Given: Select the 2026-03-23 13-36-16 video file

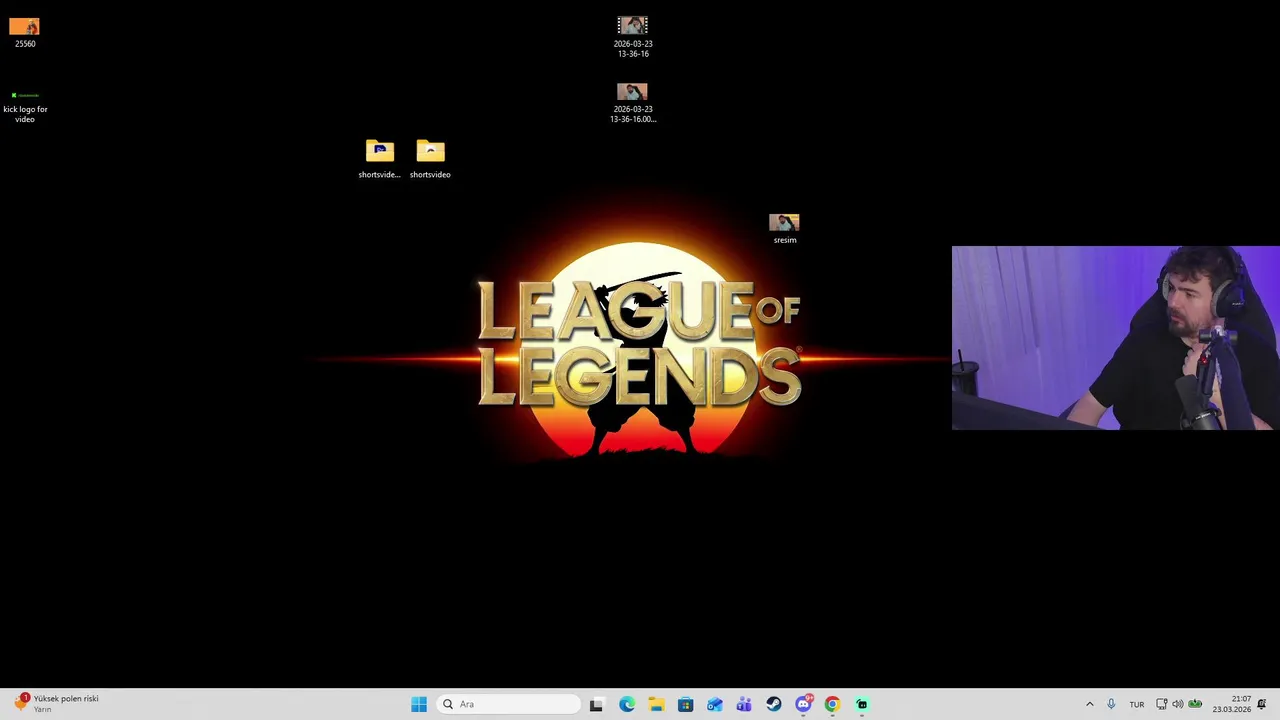Looking at the screenshot, I should [633, 37].
